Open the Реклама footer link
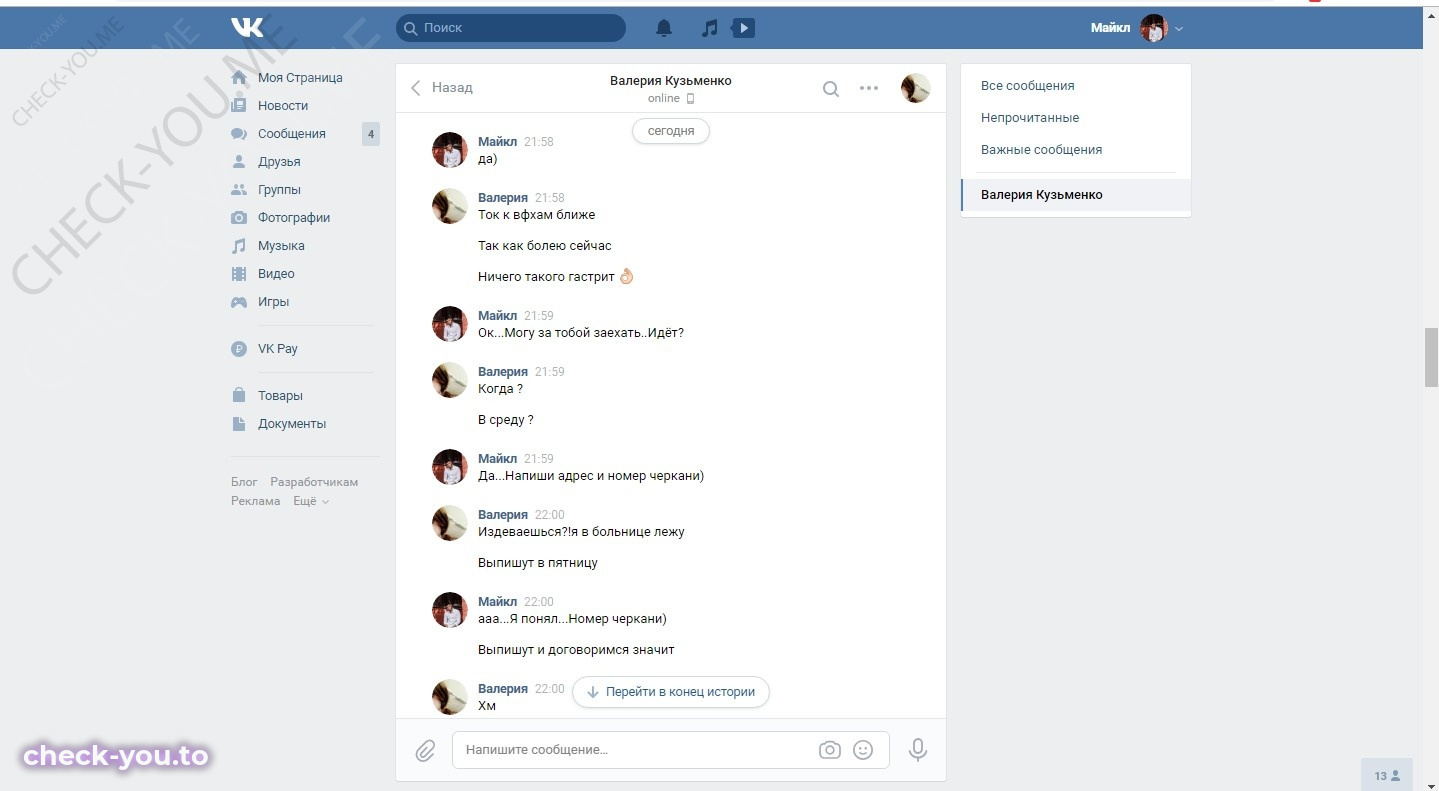The image size is (1439, 791). pos(256,501)
